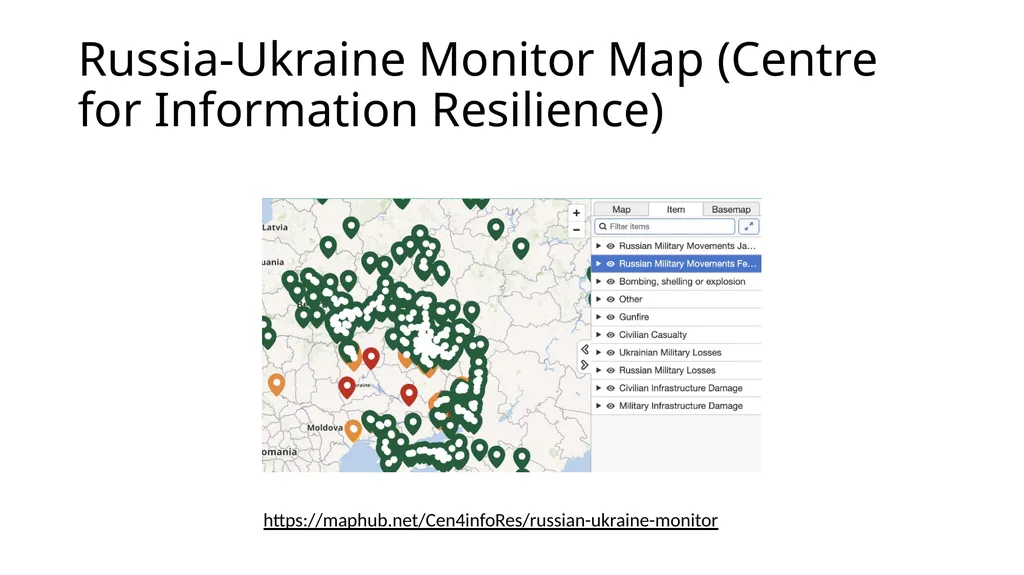The width and height of the screenshot is (1024, 575).
Task: Switch to the Map tab
Action: click(621, 209)
